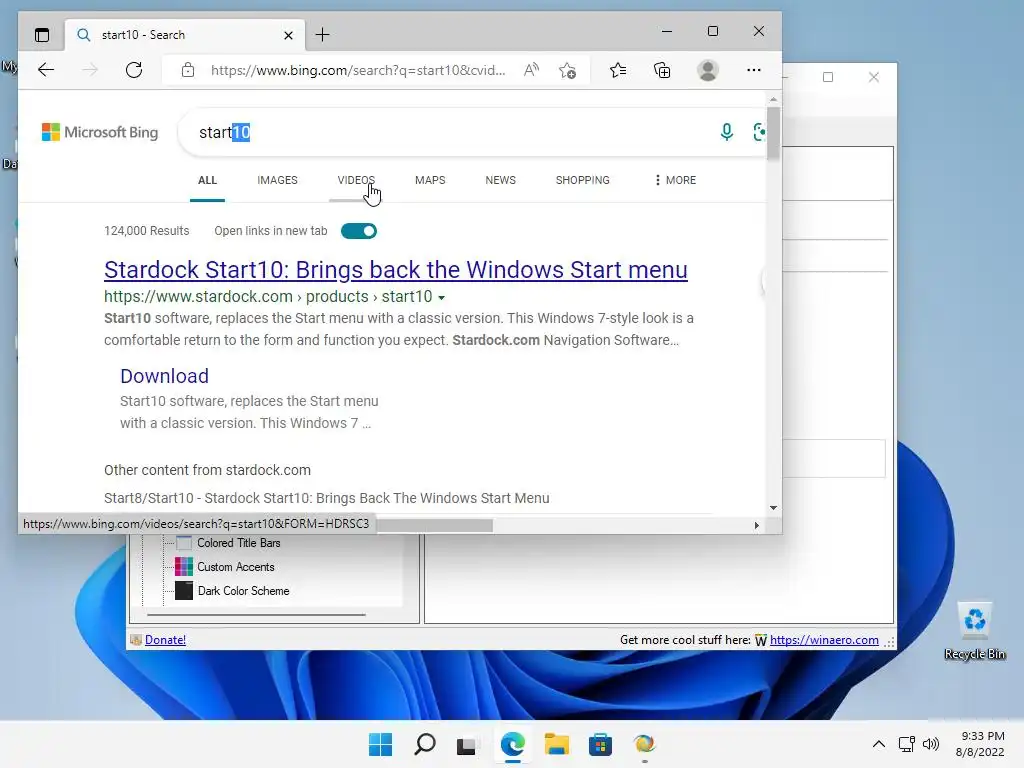Open Microsoft Store from taskbar
The width and height of the screenshot is (1024, 768).
coord(600,744)
